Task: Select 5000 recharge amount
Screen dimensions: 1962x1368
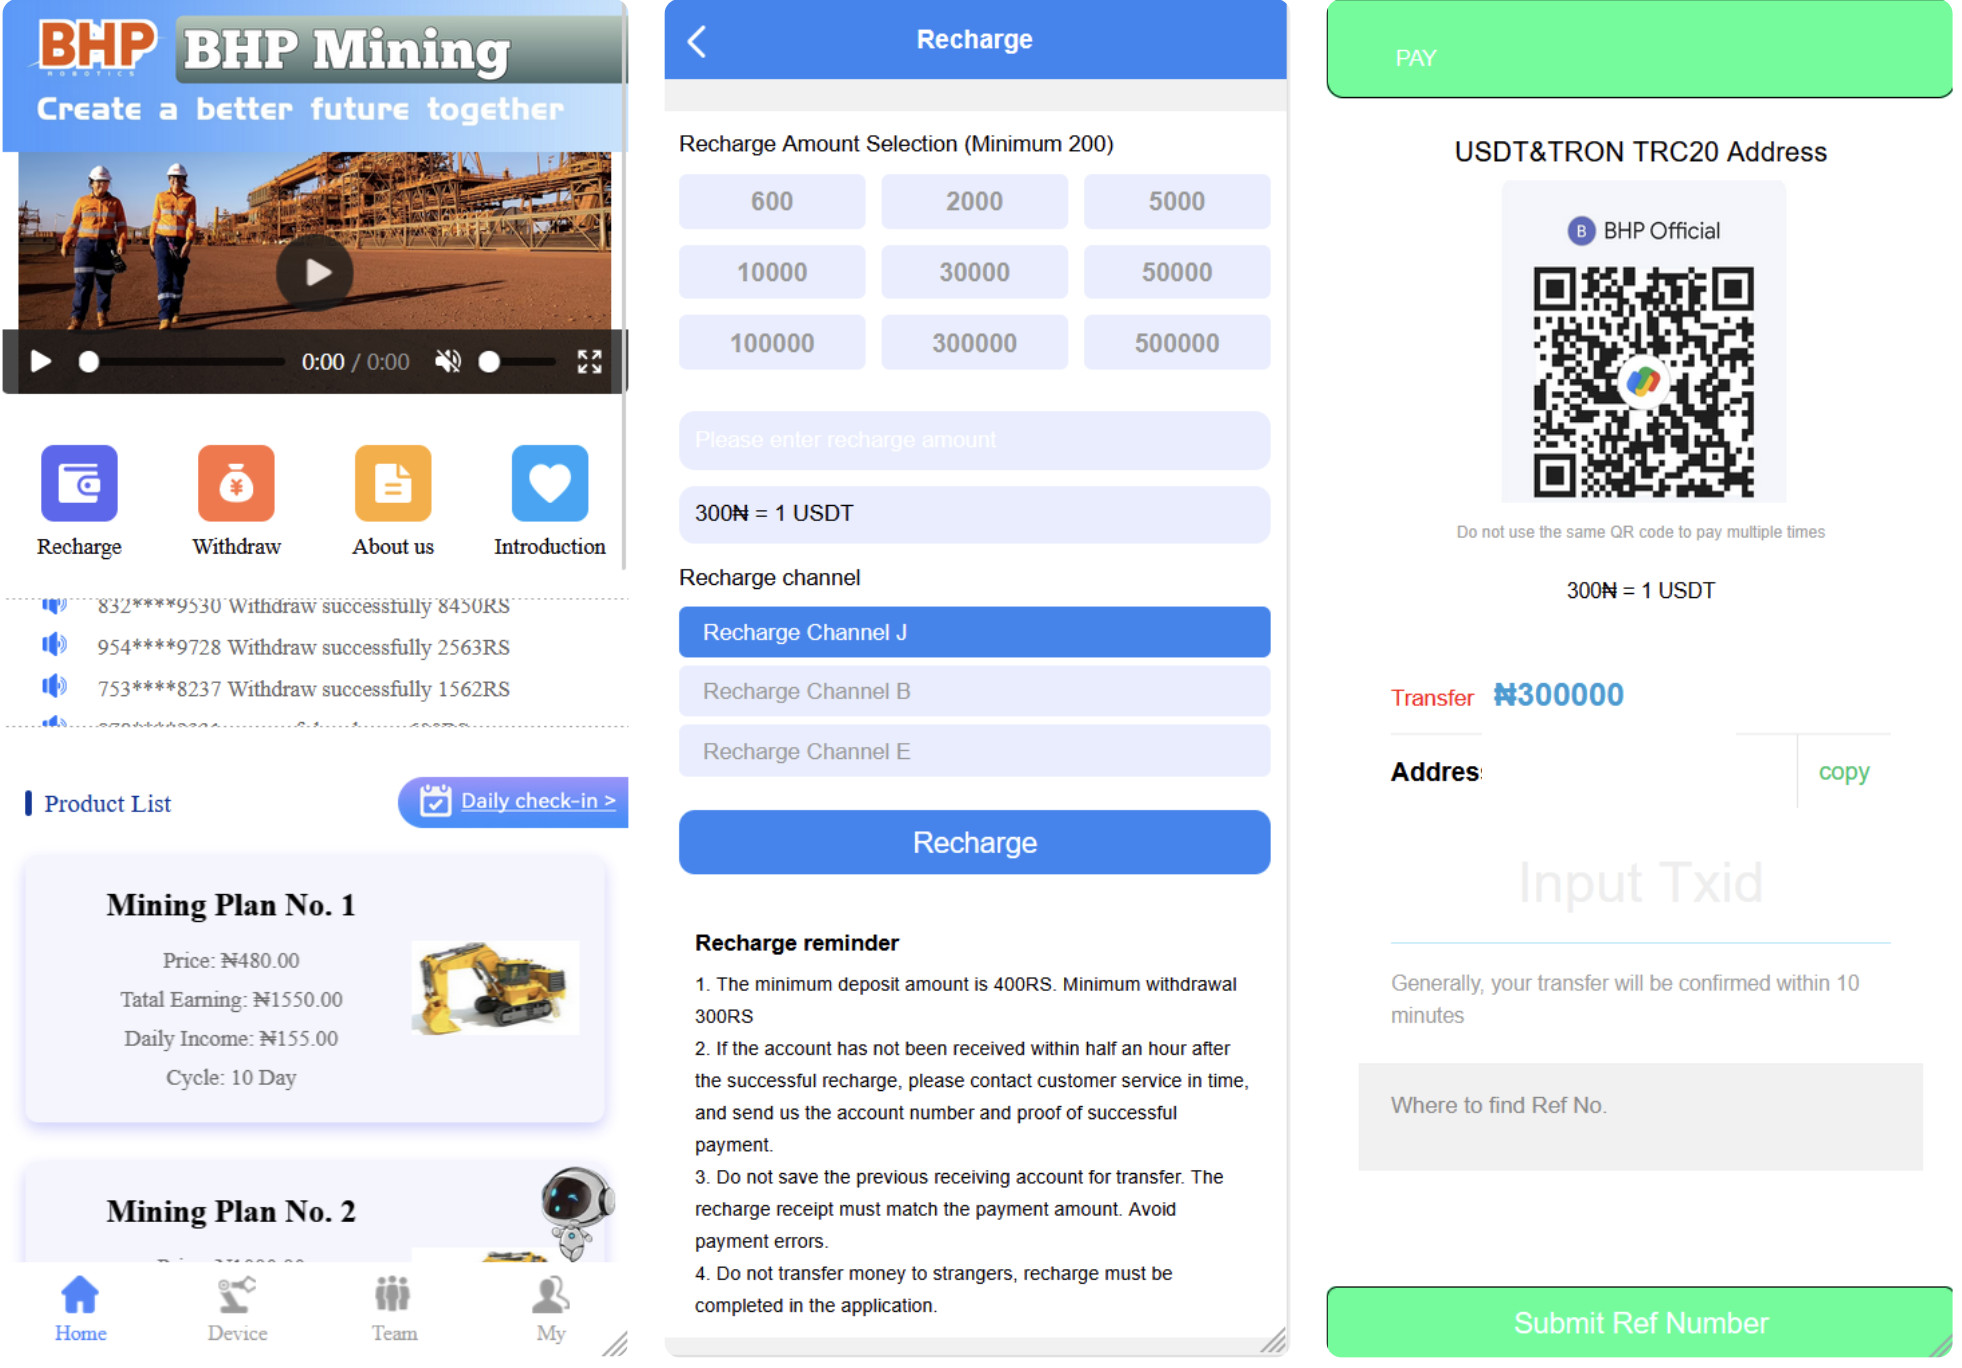Action: (1177, 201)
